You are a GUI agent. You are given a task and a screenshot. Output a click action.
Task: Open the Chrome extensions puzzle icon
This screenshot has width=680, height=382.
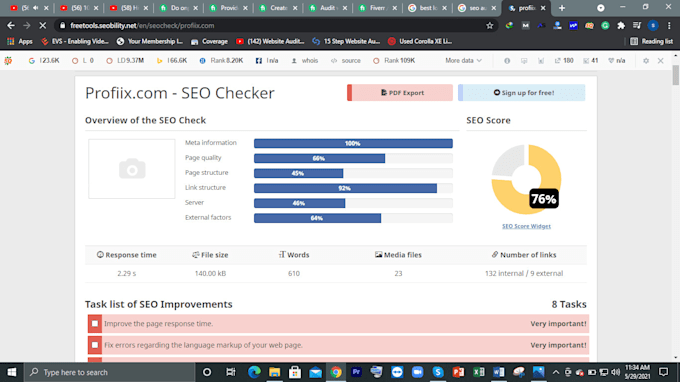point(621,26)
